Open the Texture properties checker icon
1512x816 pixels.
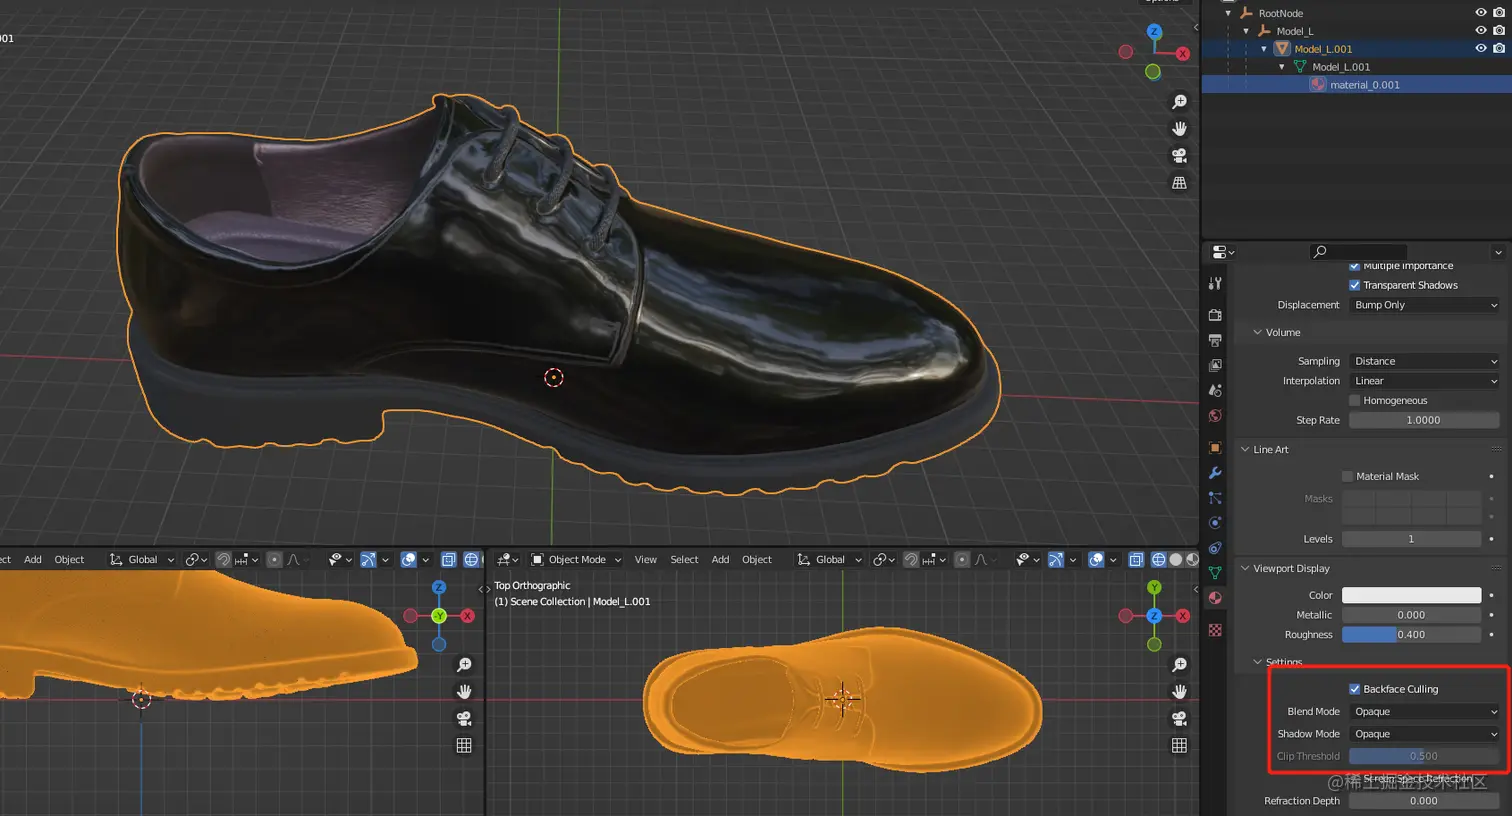click(1215, 630)
